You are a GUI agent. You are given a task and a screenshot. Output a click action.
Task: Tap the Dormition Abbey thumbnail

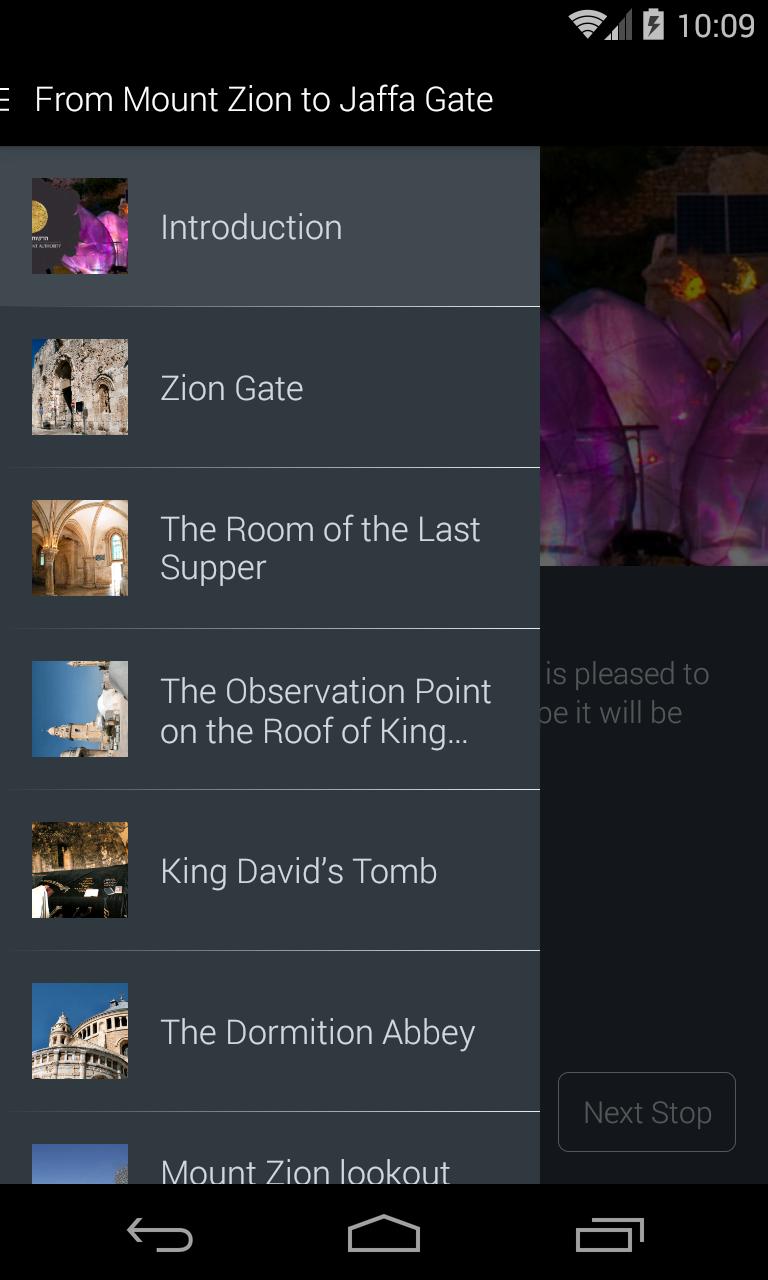click(80, 1031)
